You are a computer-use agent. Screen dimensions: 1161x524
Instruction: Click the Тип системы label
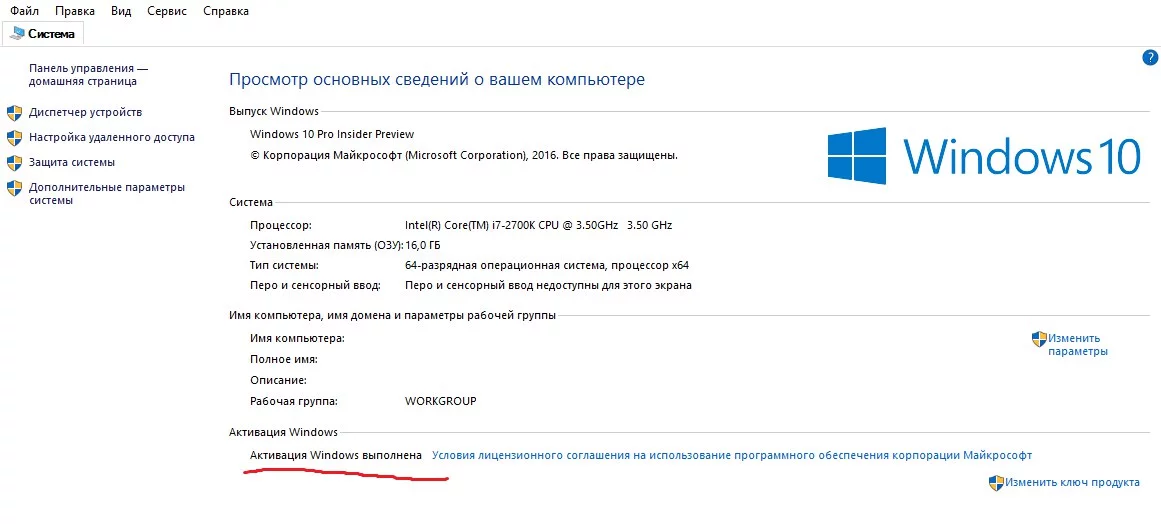click(x=284, y=265)
